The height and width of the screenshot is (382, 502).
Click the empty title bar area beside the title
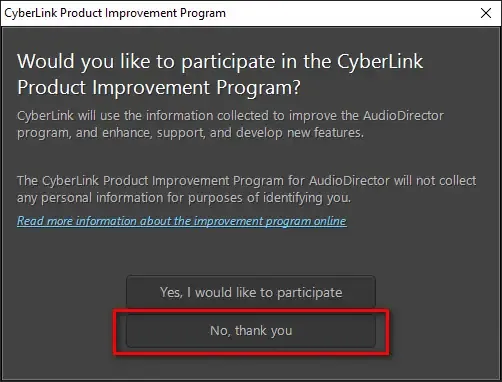tap(350, 13)
